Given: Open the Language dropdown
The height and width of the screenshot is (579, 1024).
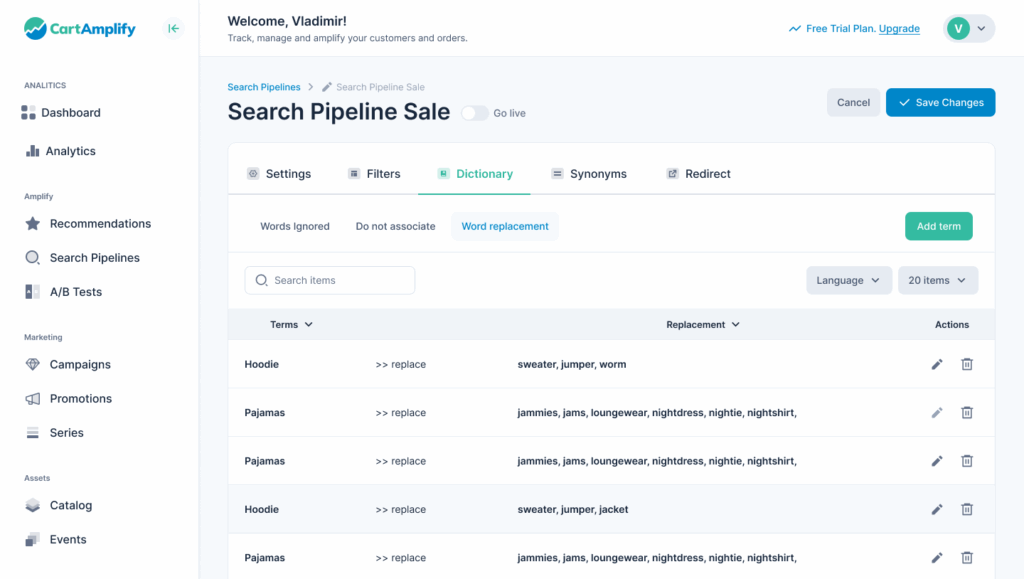Looking at the screenshot, I should coord(848,280).
